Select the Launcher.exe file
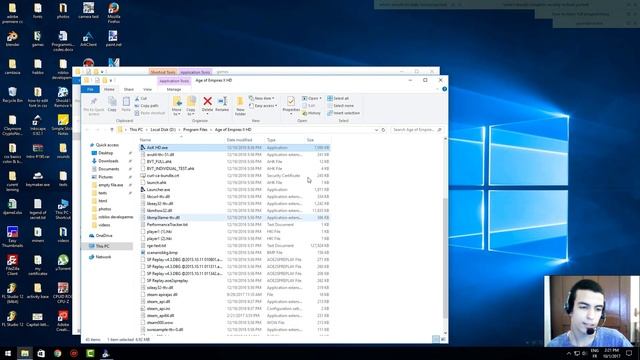This screenshot has width=640, height=360. pos(234,189)
